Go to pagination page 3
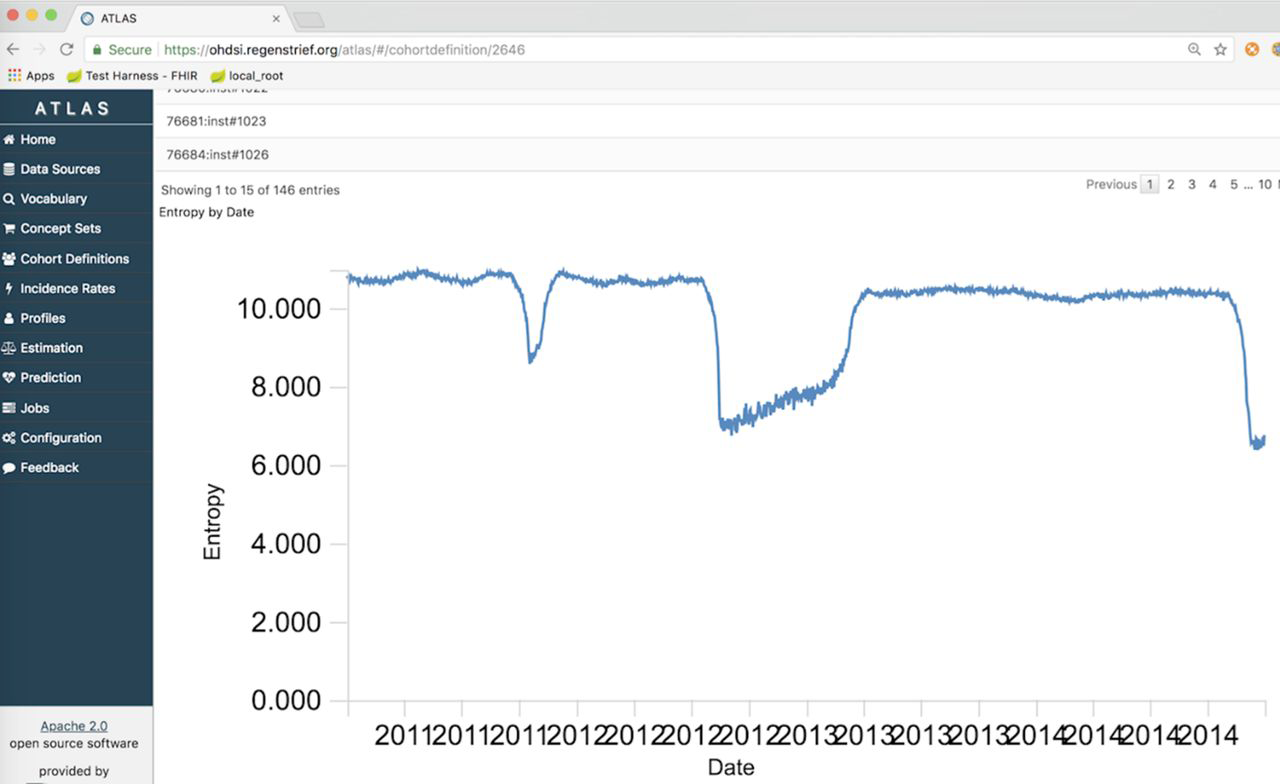The height and width of the screenshot is (784, 1280). [x=1192, y=185]
